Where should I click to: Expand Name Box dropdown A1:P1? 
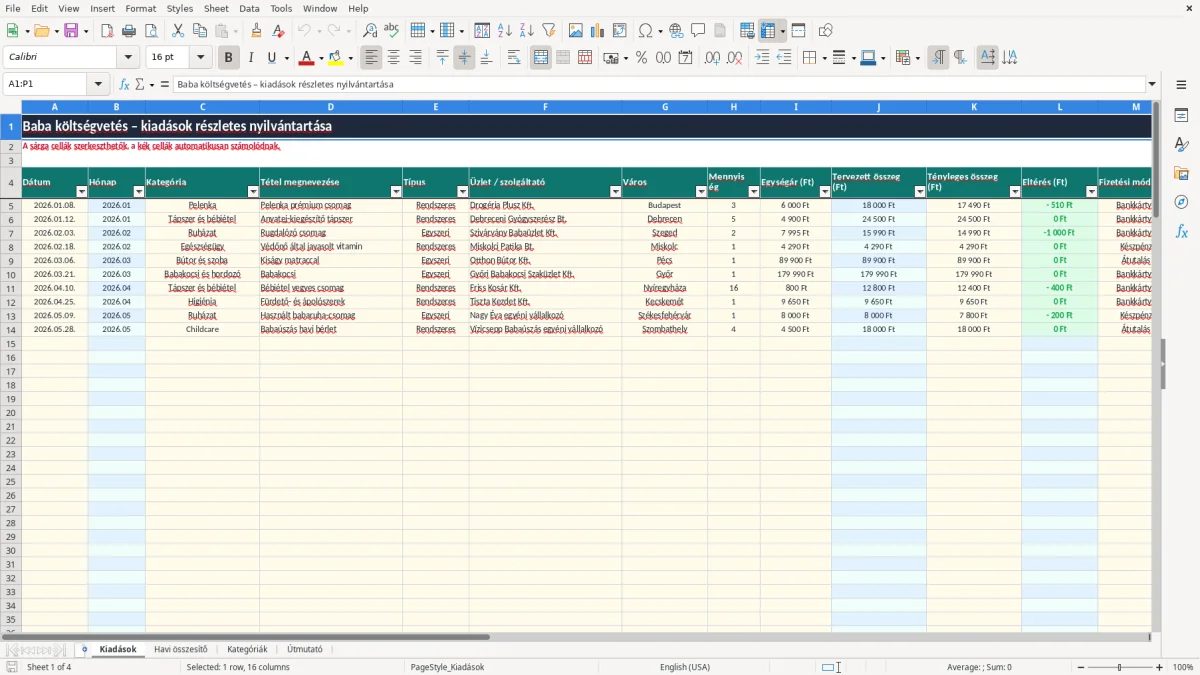coord(98,84)
